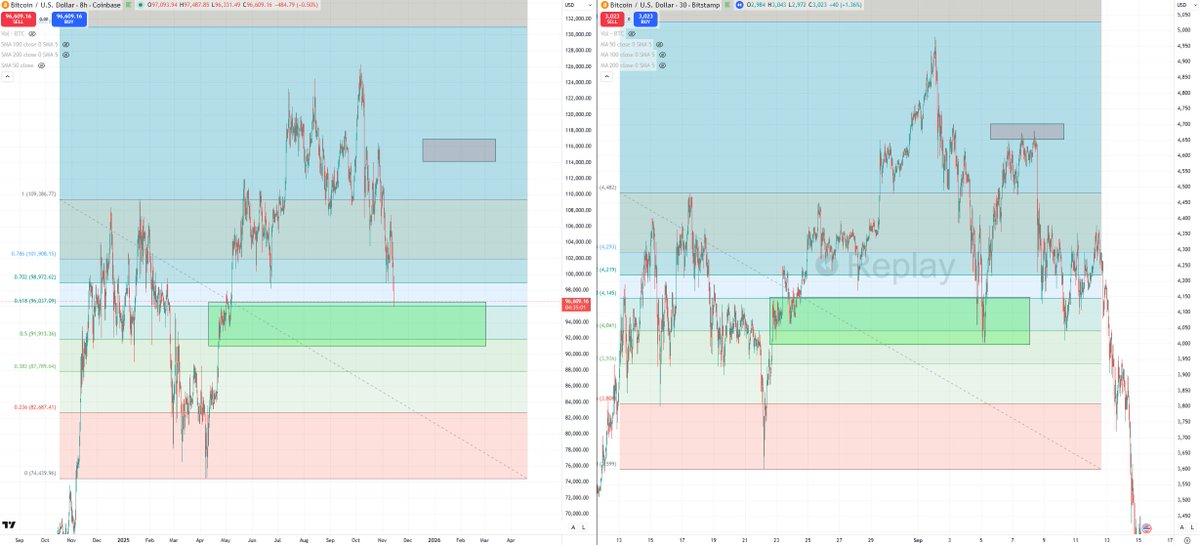The height and width of the screenshot is (545, 1200).
Task: Select 'SMA 200 close 0 SMA 5' legend on Coinbase
Action: (x=30, y=55)
